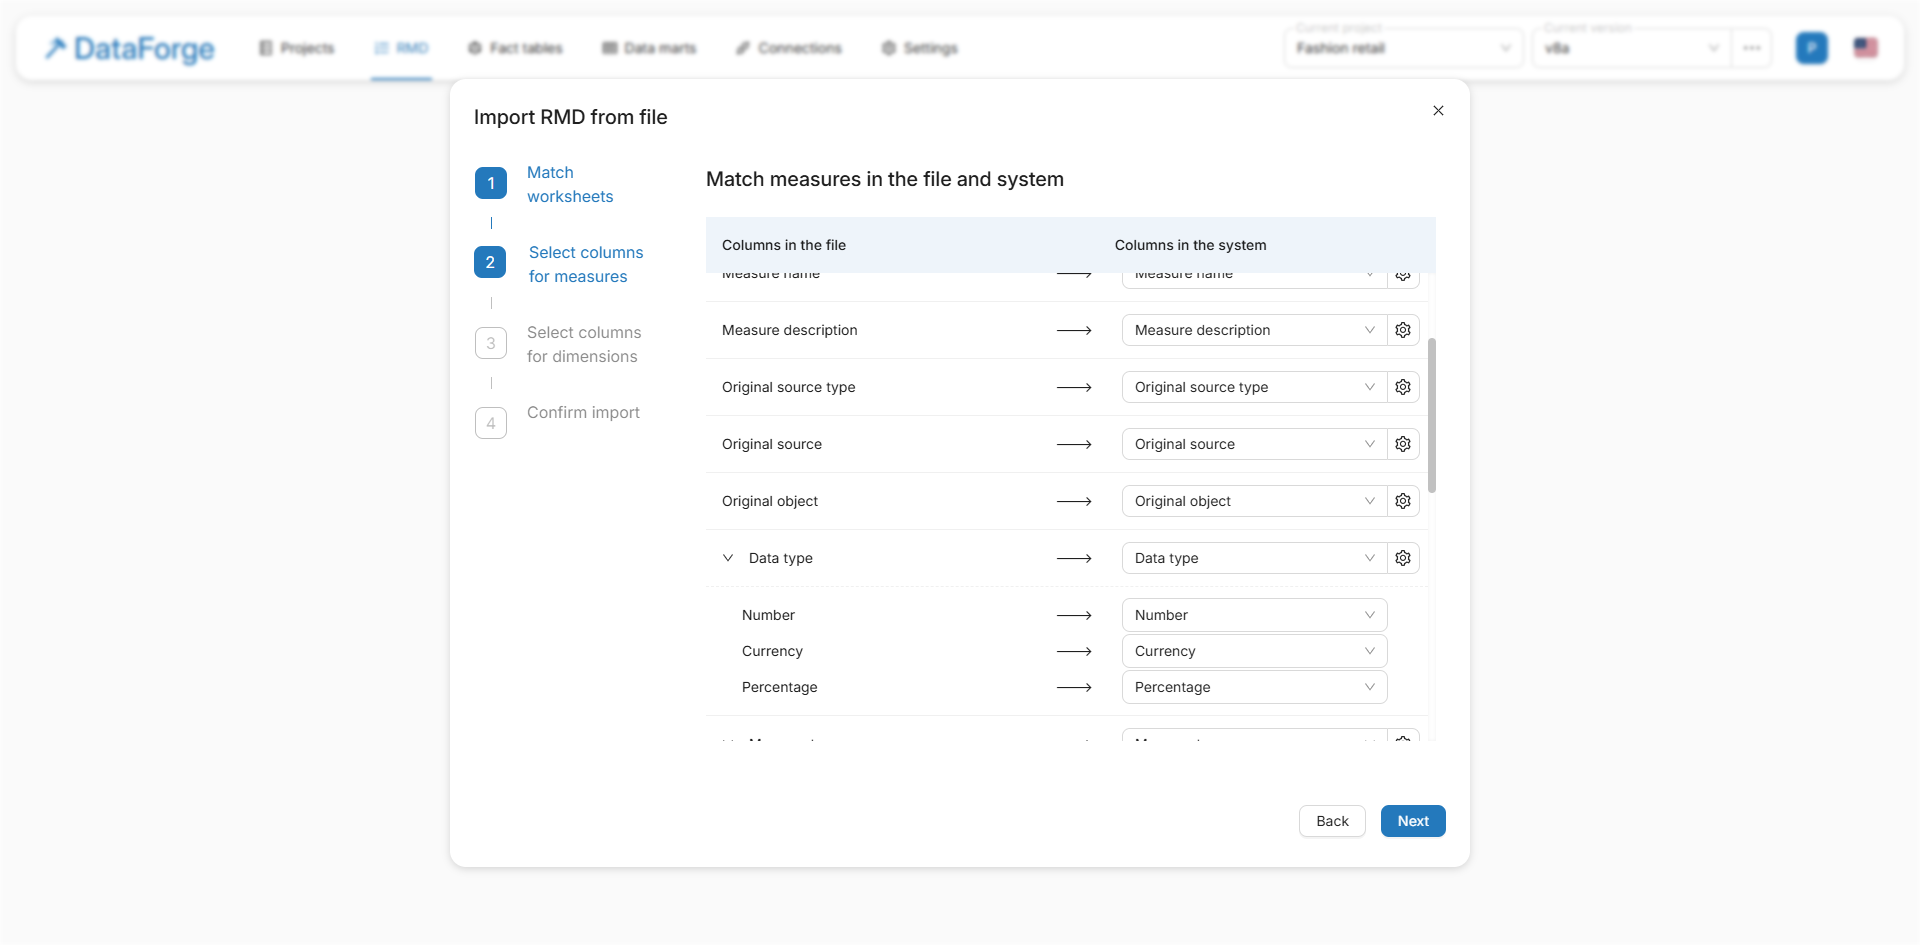1920x945 pixels.
Task: Switch to the Data marts tab
Action: tap(649, 48)
